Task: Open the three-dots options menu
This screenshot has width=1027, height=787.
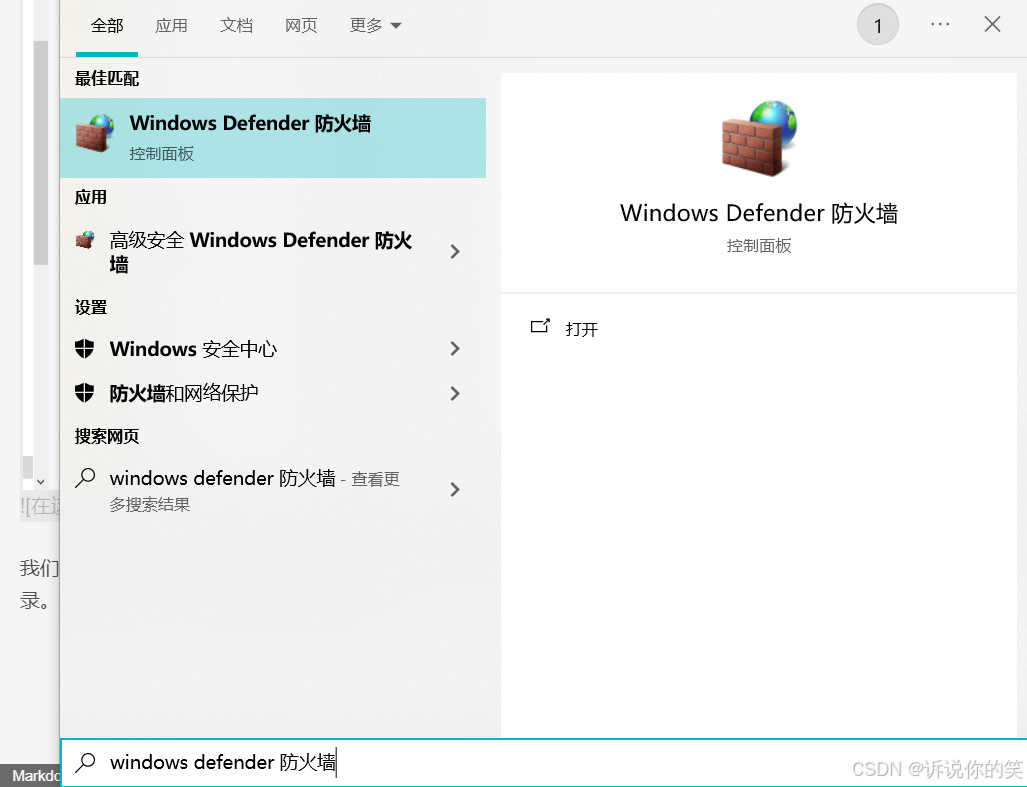Action: pos(940,24)
